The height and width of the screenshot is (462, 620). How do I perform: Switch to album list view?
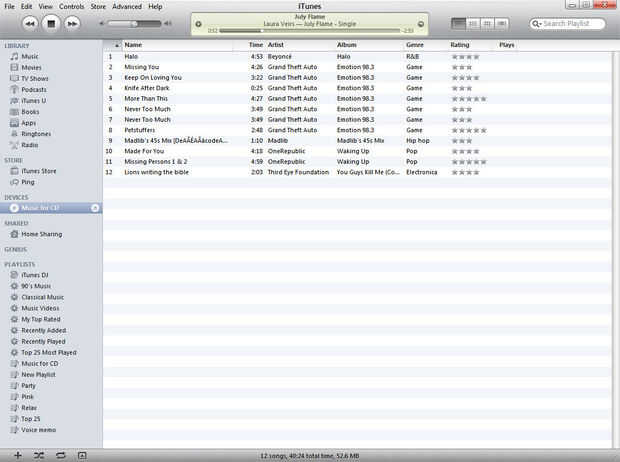pyautogui.click(x=473, y=24)
